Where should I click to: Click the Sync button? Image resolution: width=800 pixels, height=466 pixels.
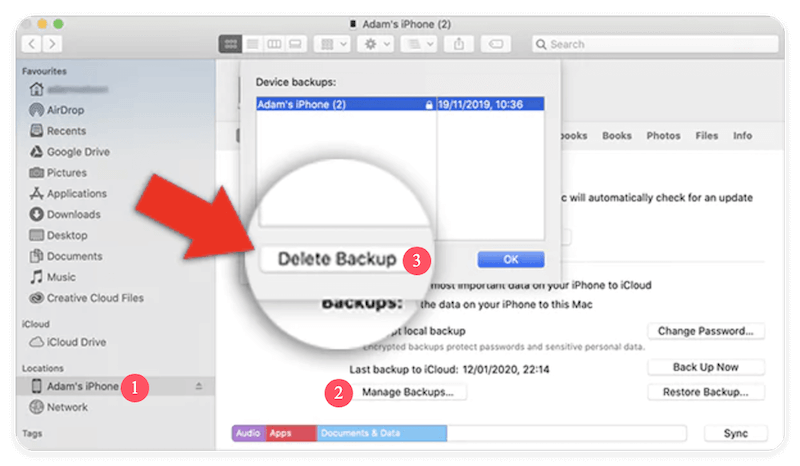coord(736,433)
